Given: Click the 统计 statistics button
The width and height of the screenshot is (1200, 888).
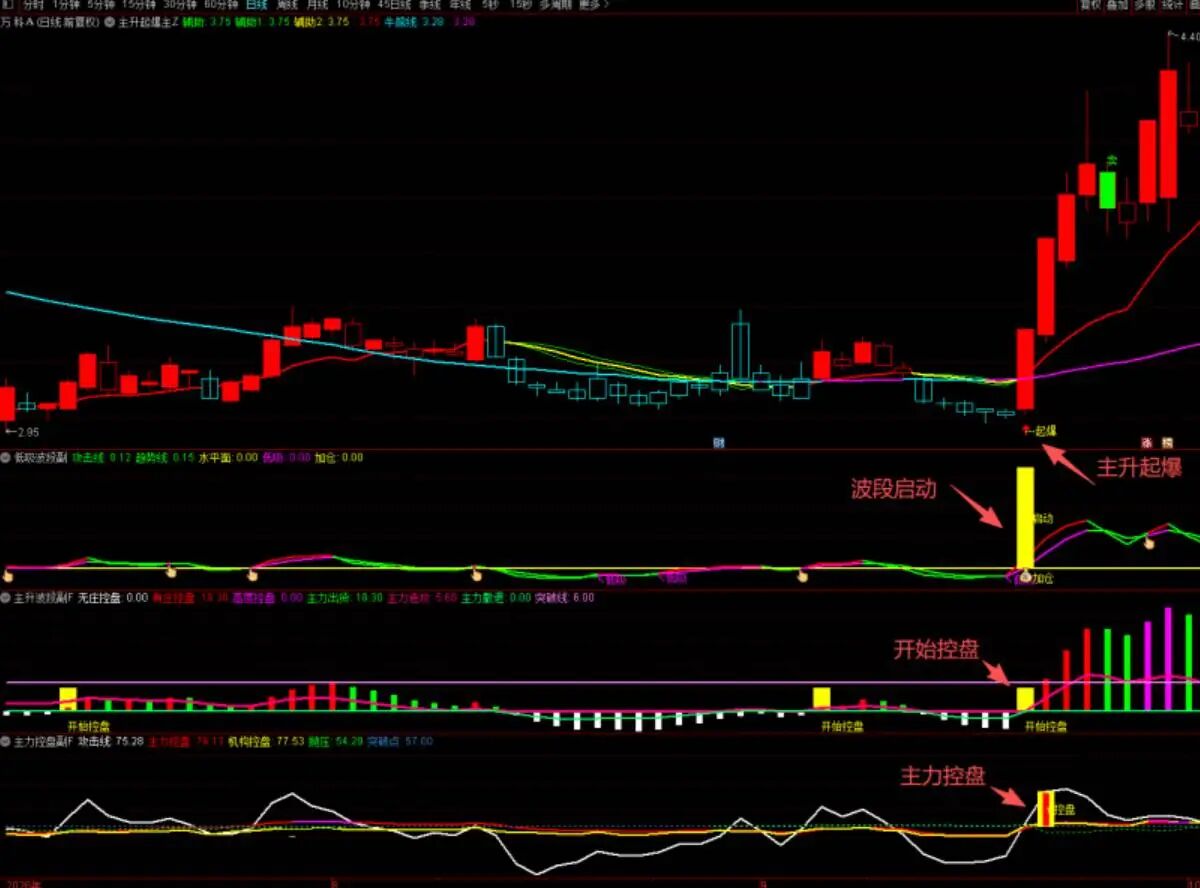Looking at the screenshot, I should click(1172, 5).
